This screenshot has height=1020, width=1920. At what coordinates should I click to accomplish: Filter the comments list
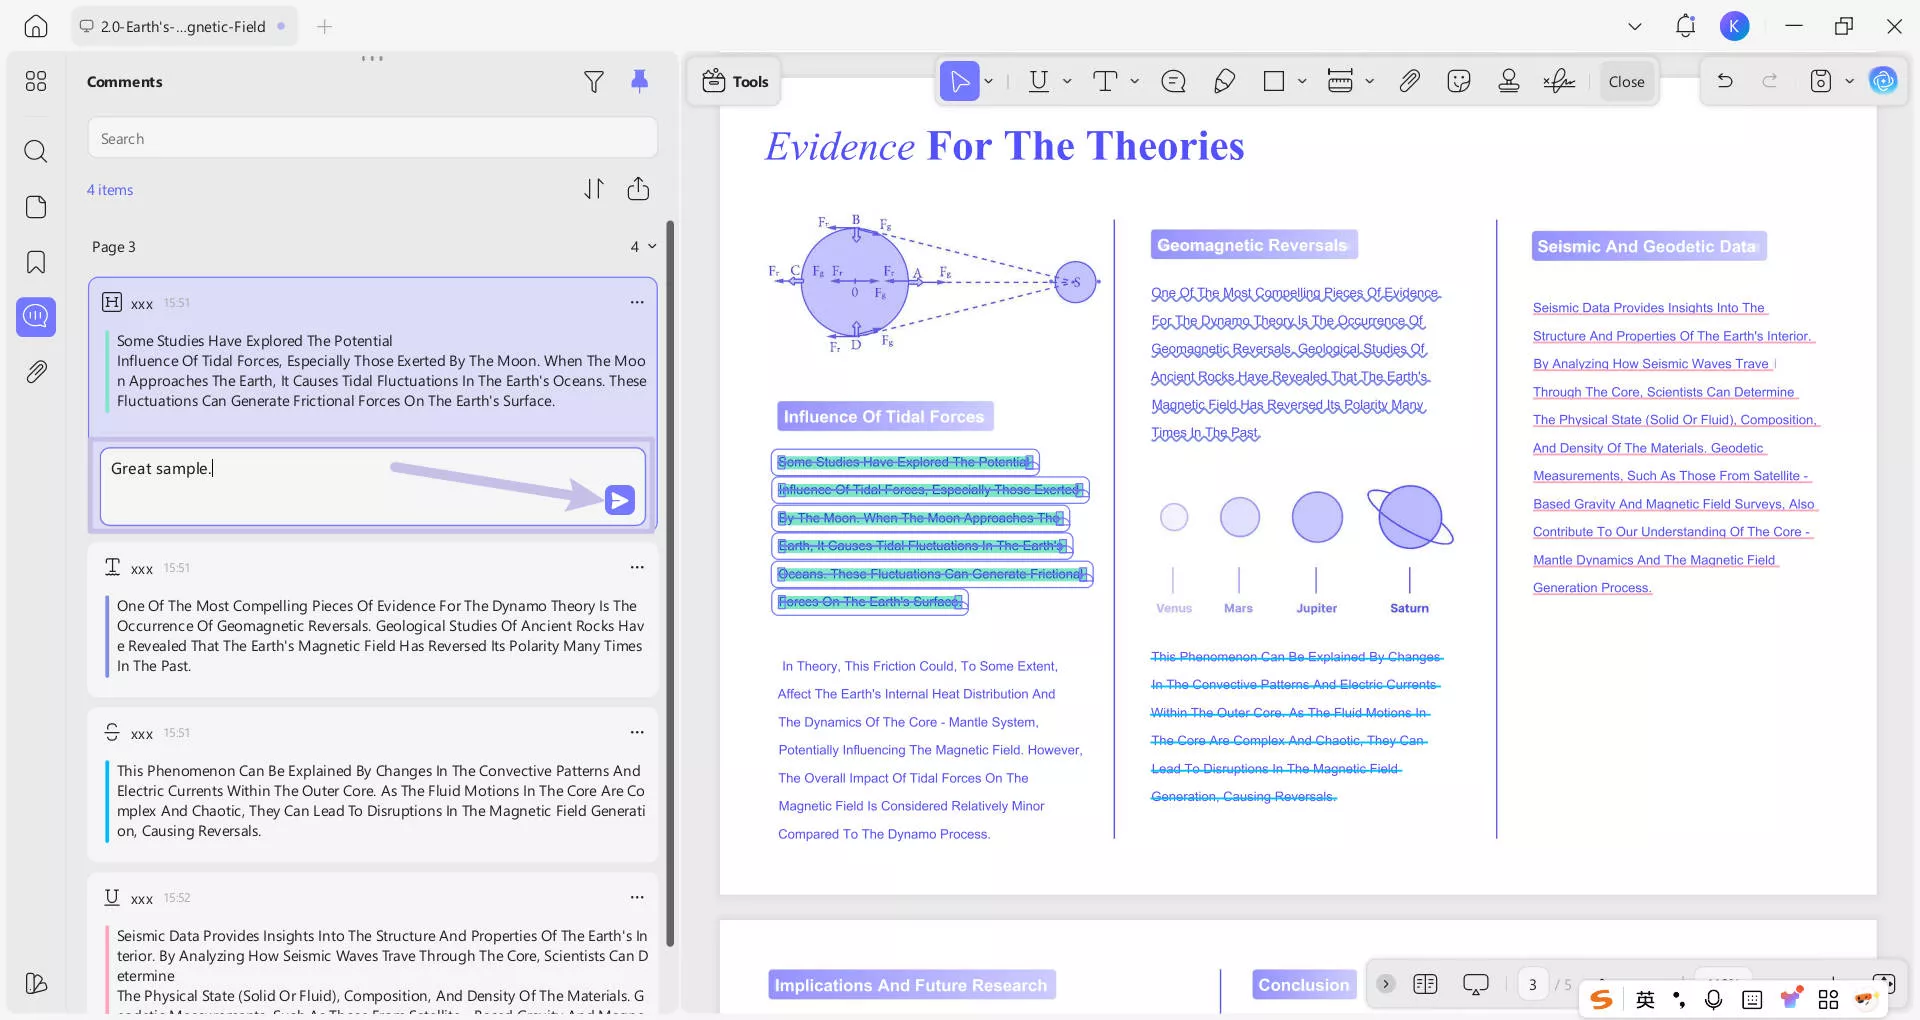pos(594,82)
